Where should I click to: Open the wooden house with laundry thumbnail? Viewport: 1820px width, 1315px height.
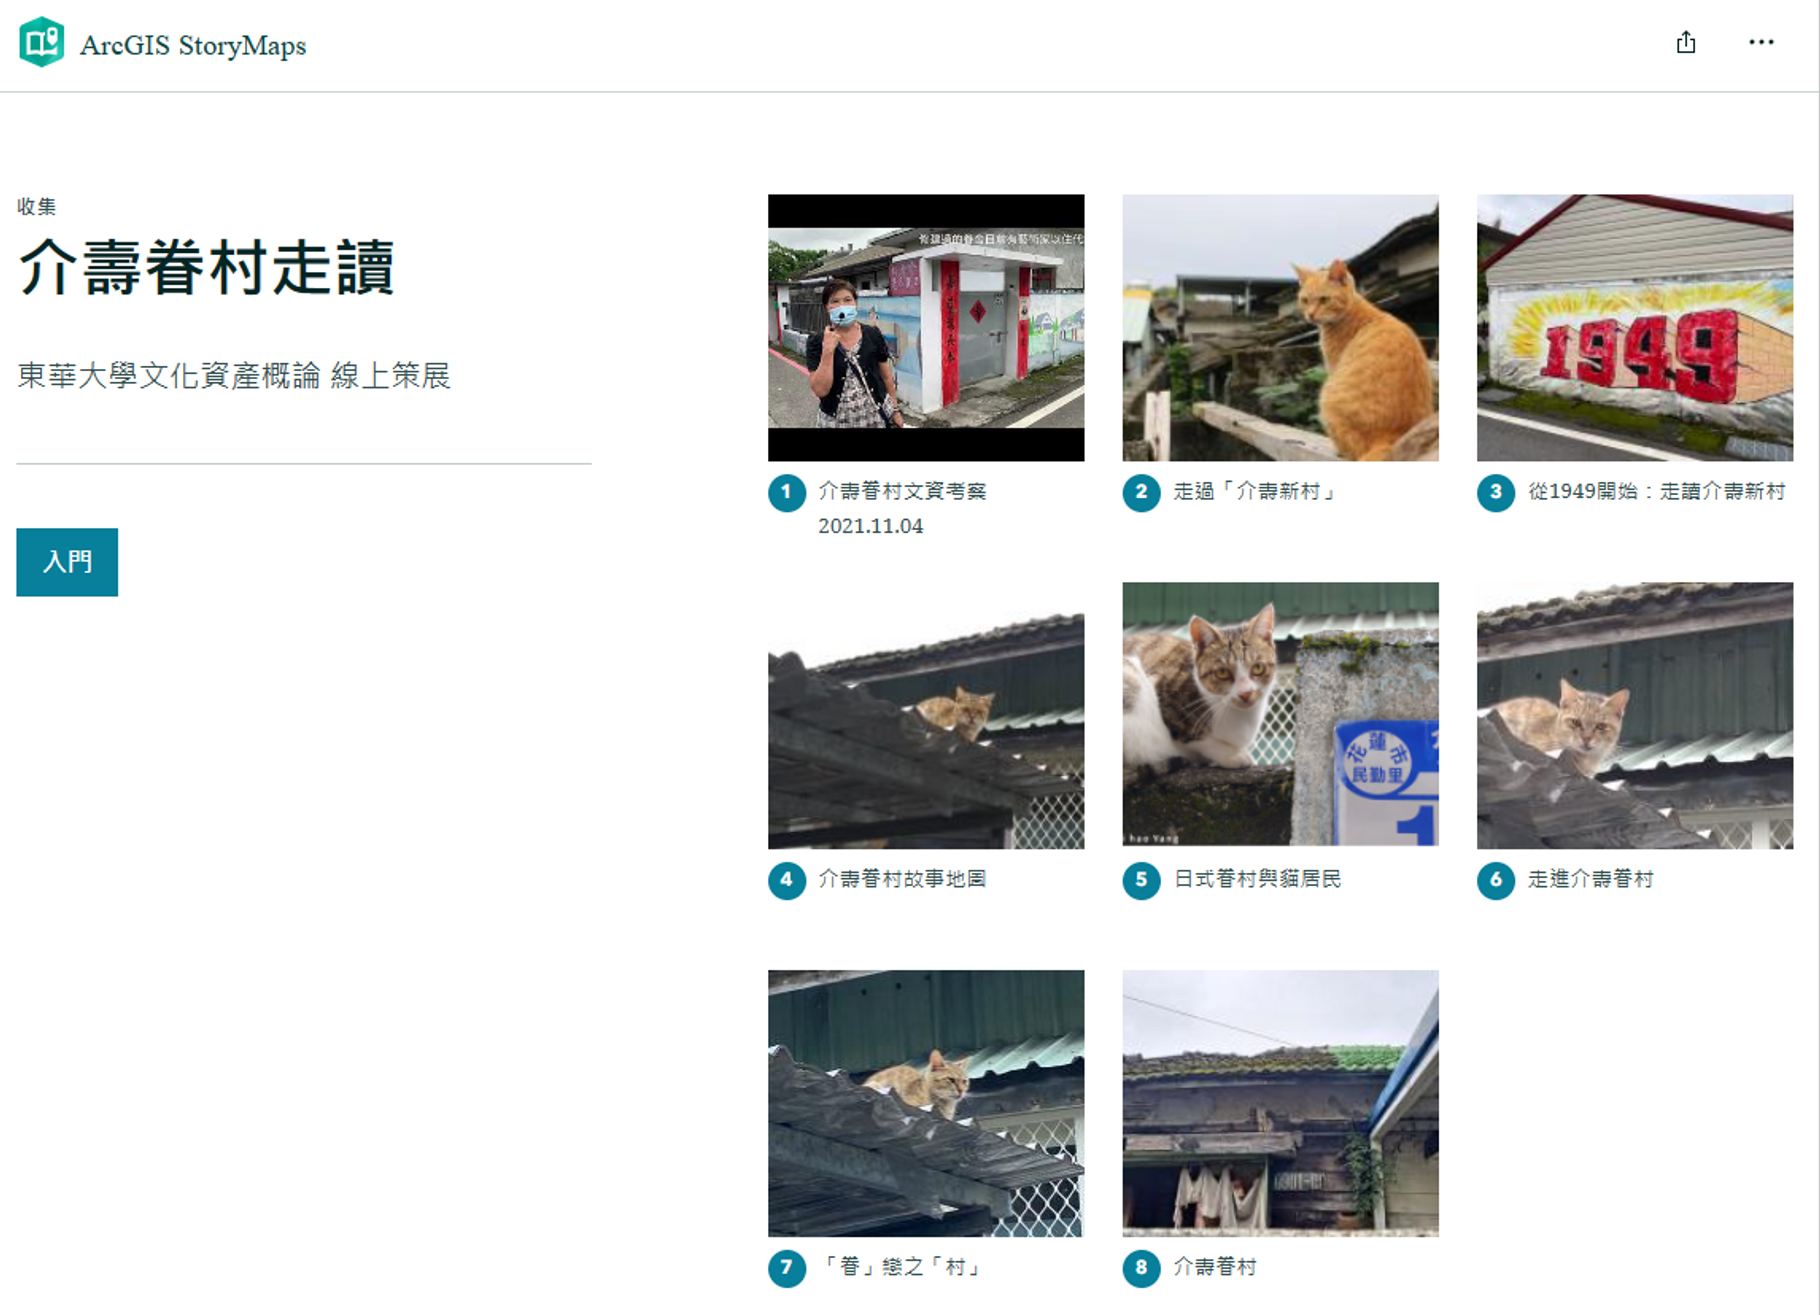(x=1280, y=1103)
